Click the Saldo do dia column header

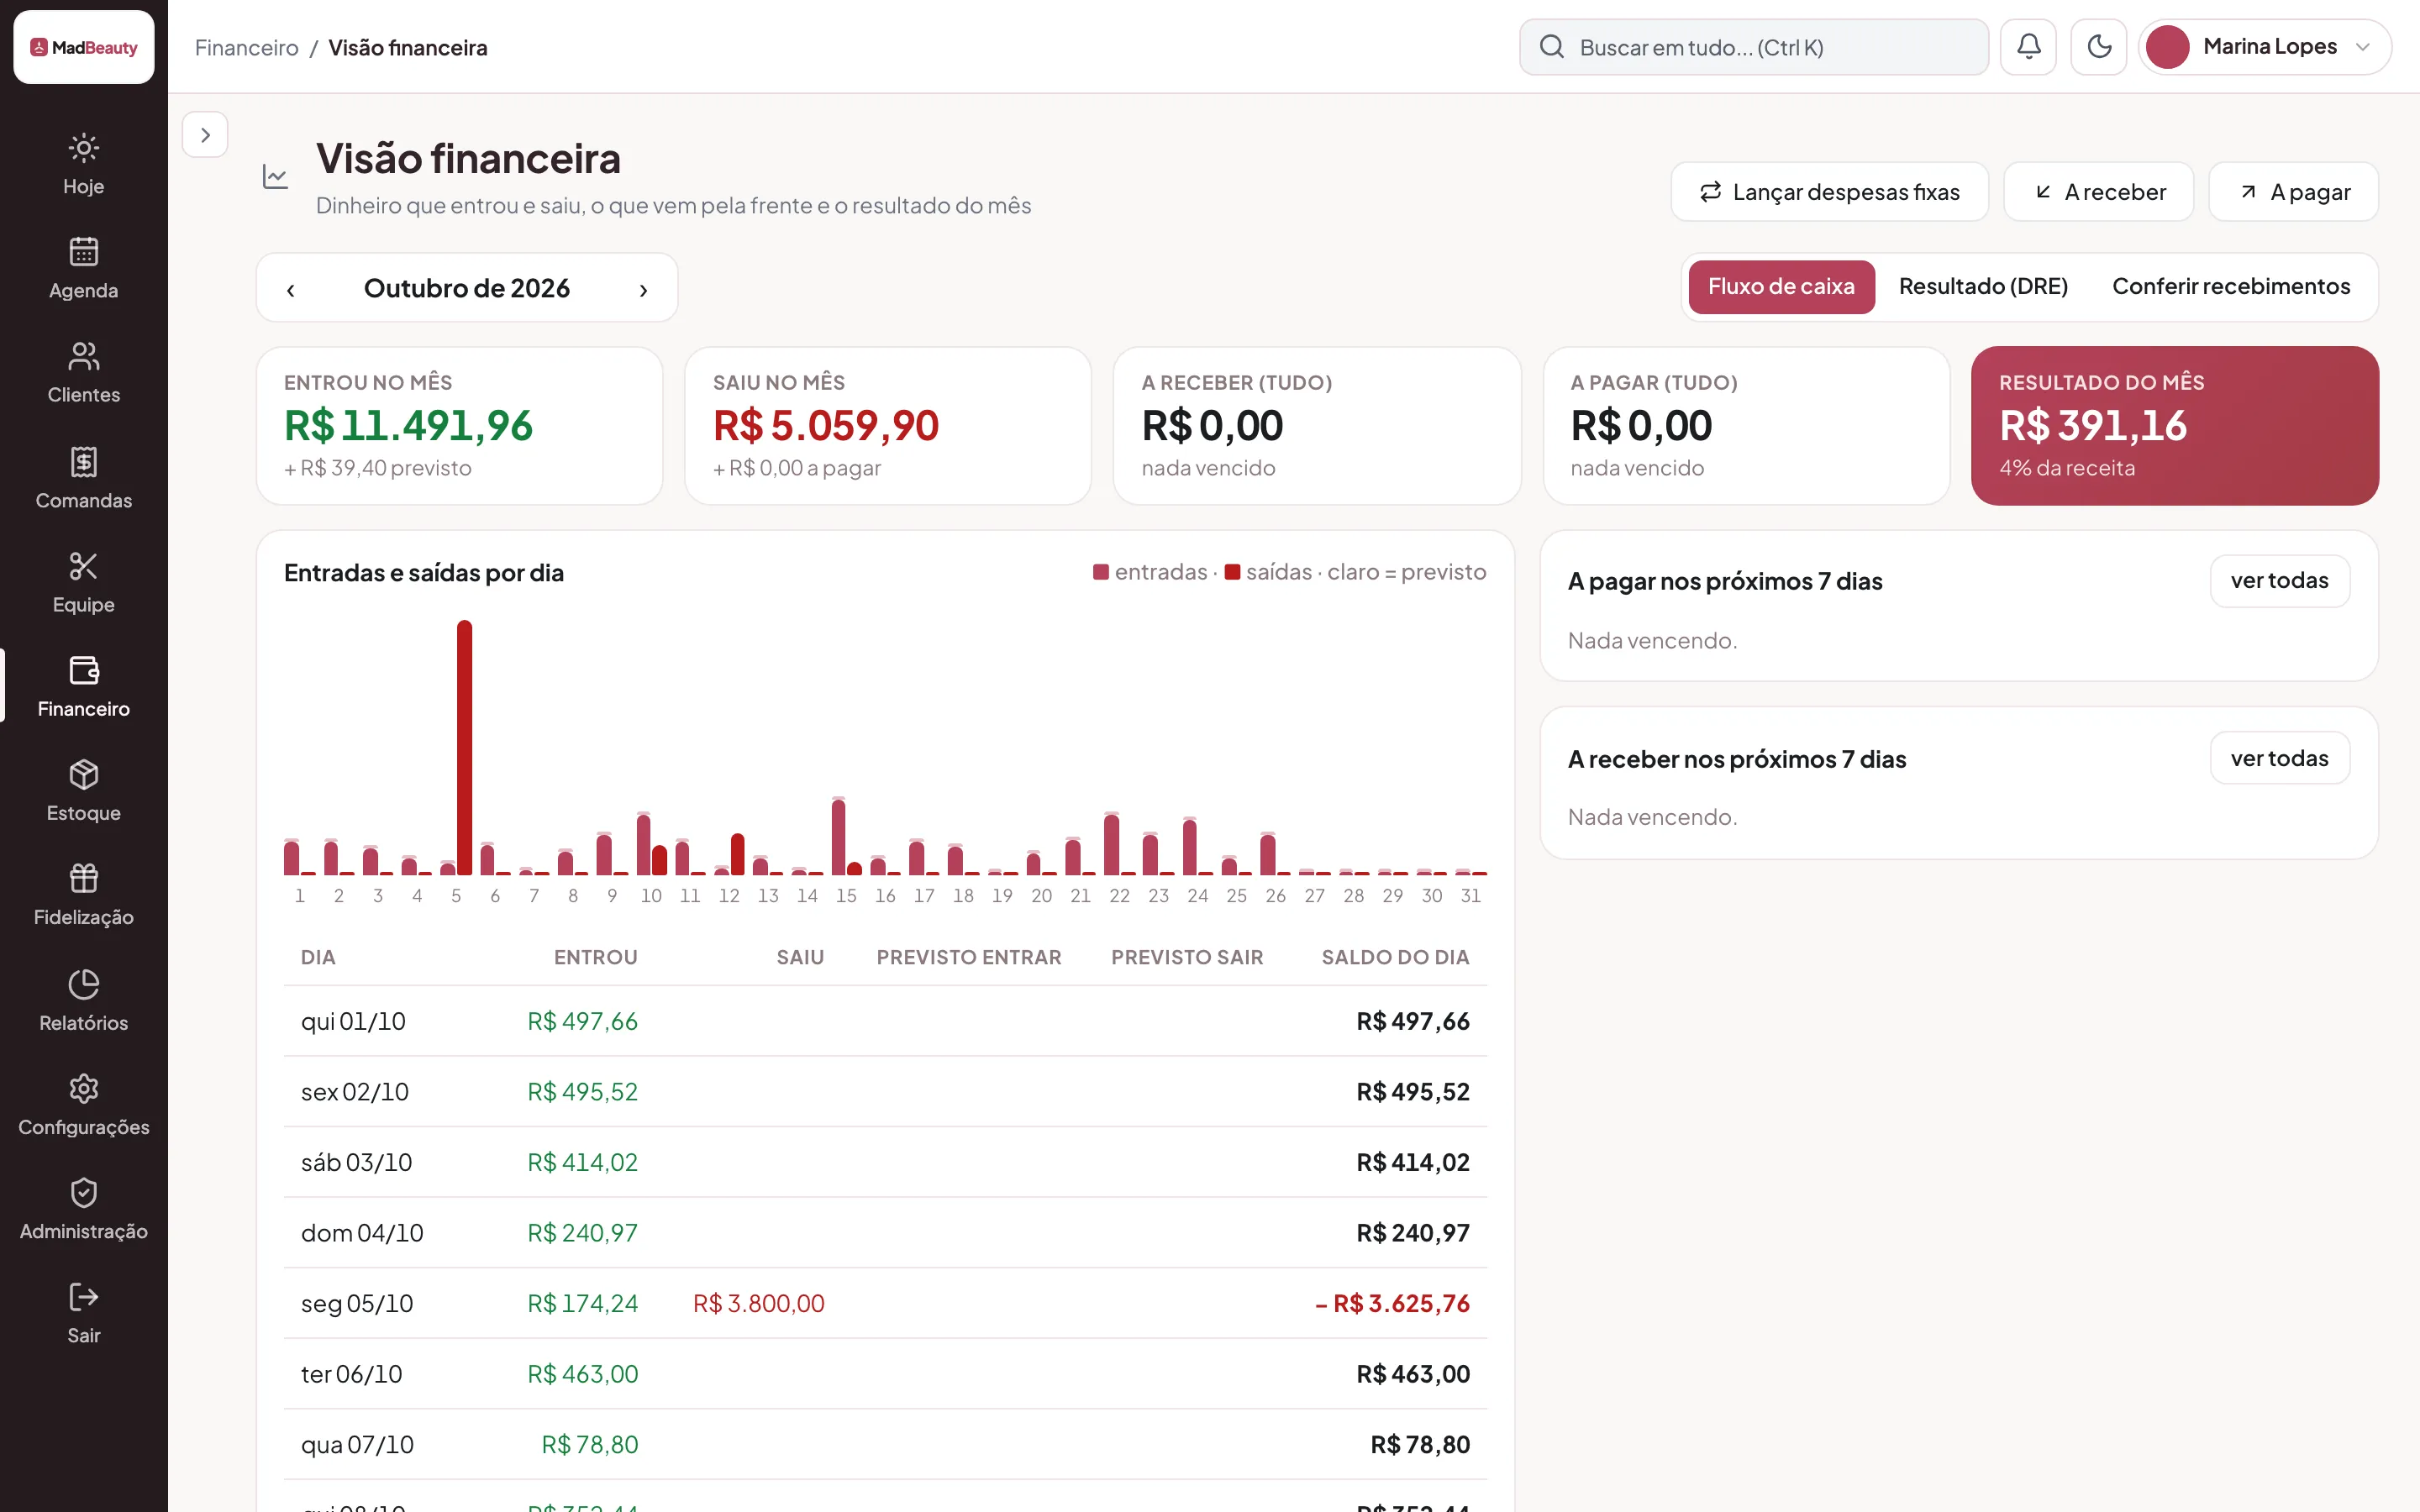pos(1395,958)
